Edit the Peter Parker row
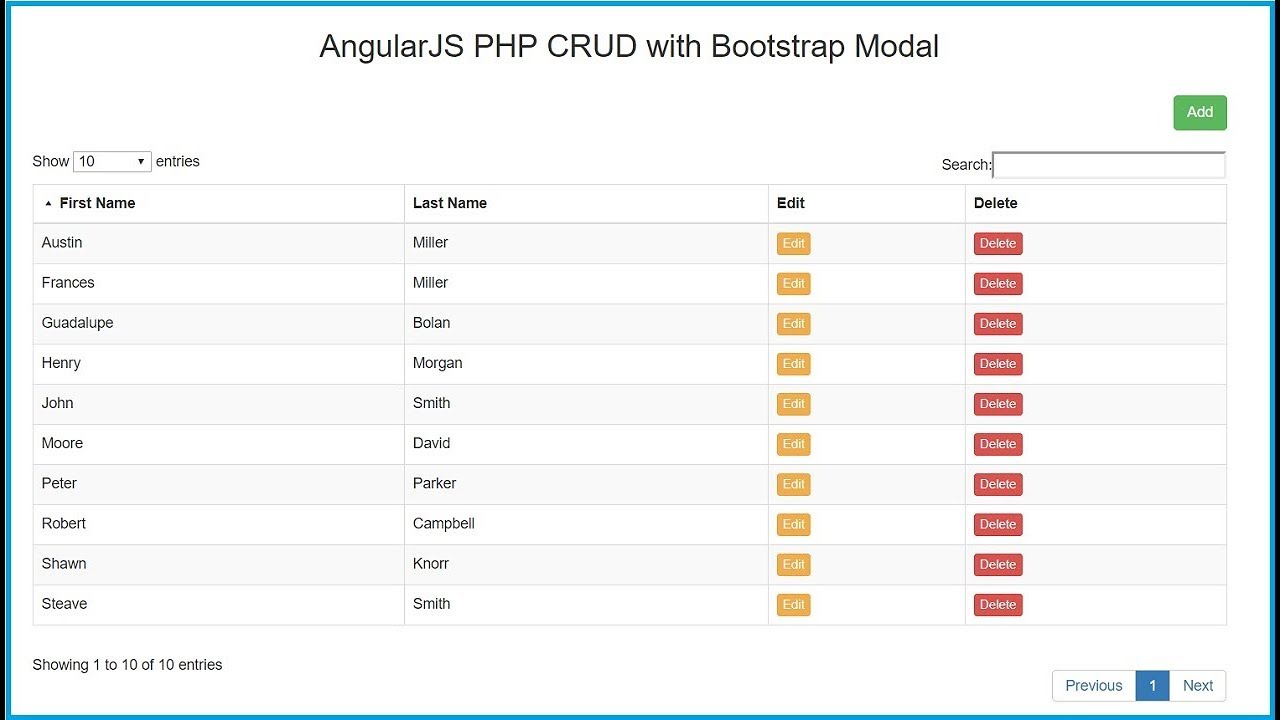The height and width of the screenshot is (720, 1280). (794, 483)
